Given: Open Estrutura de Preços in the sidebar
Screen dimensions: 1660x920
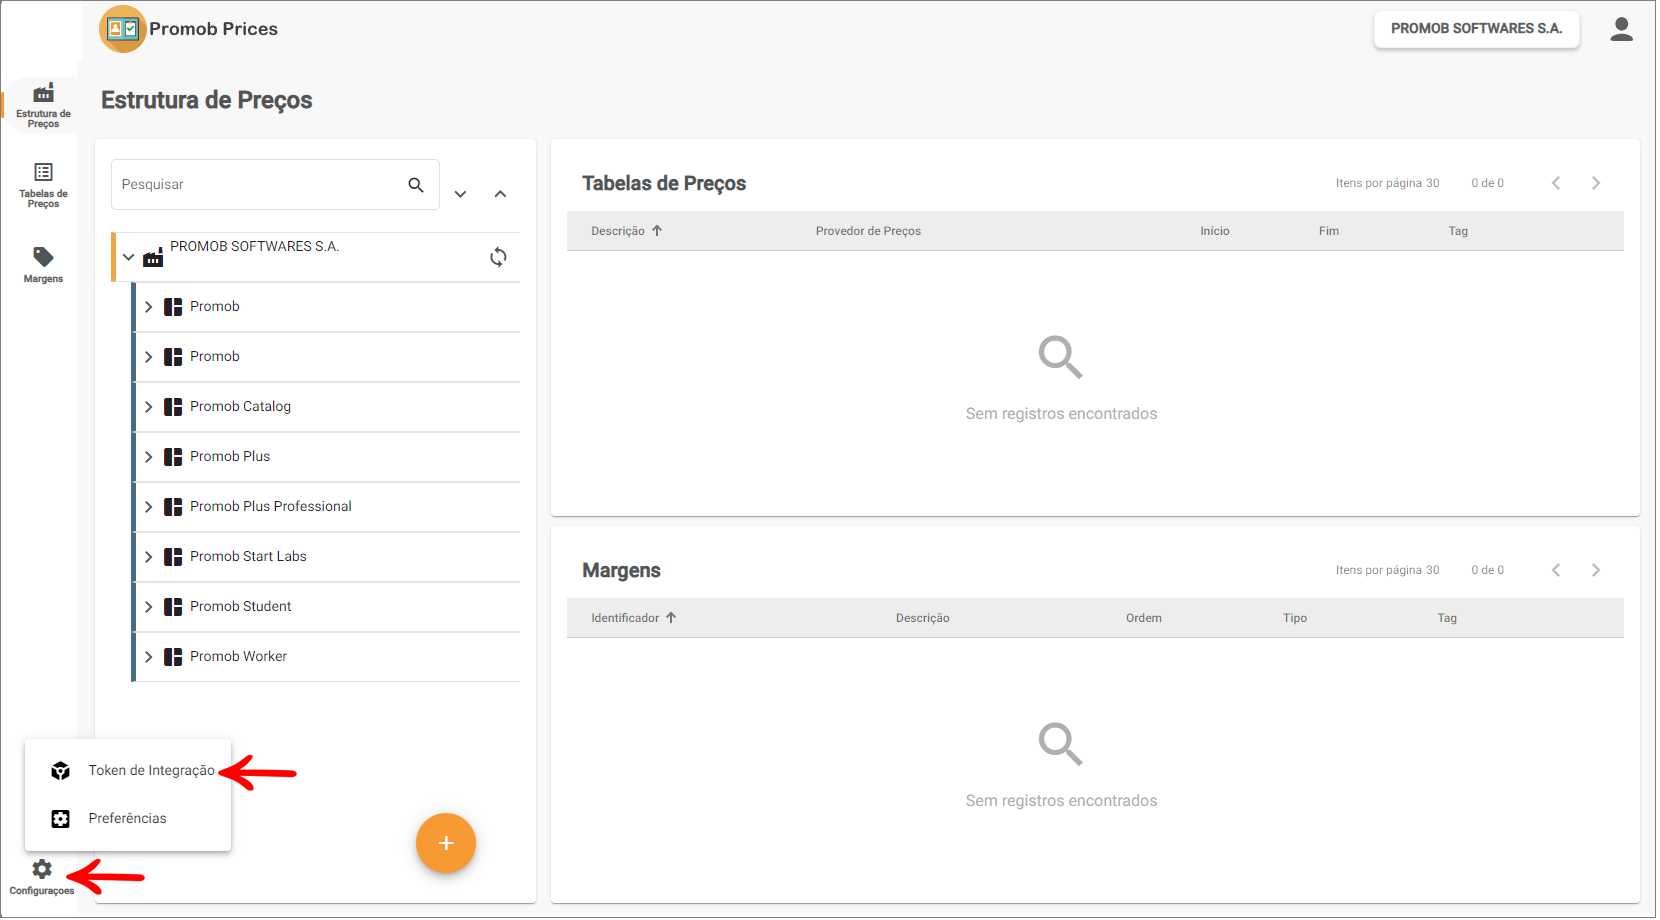Looking at the screenshot, I should coord(43,105).
